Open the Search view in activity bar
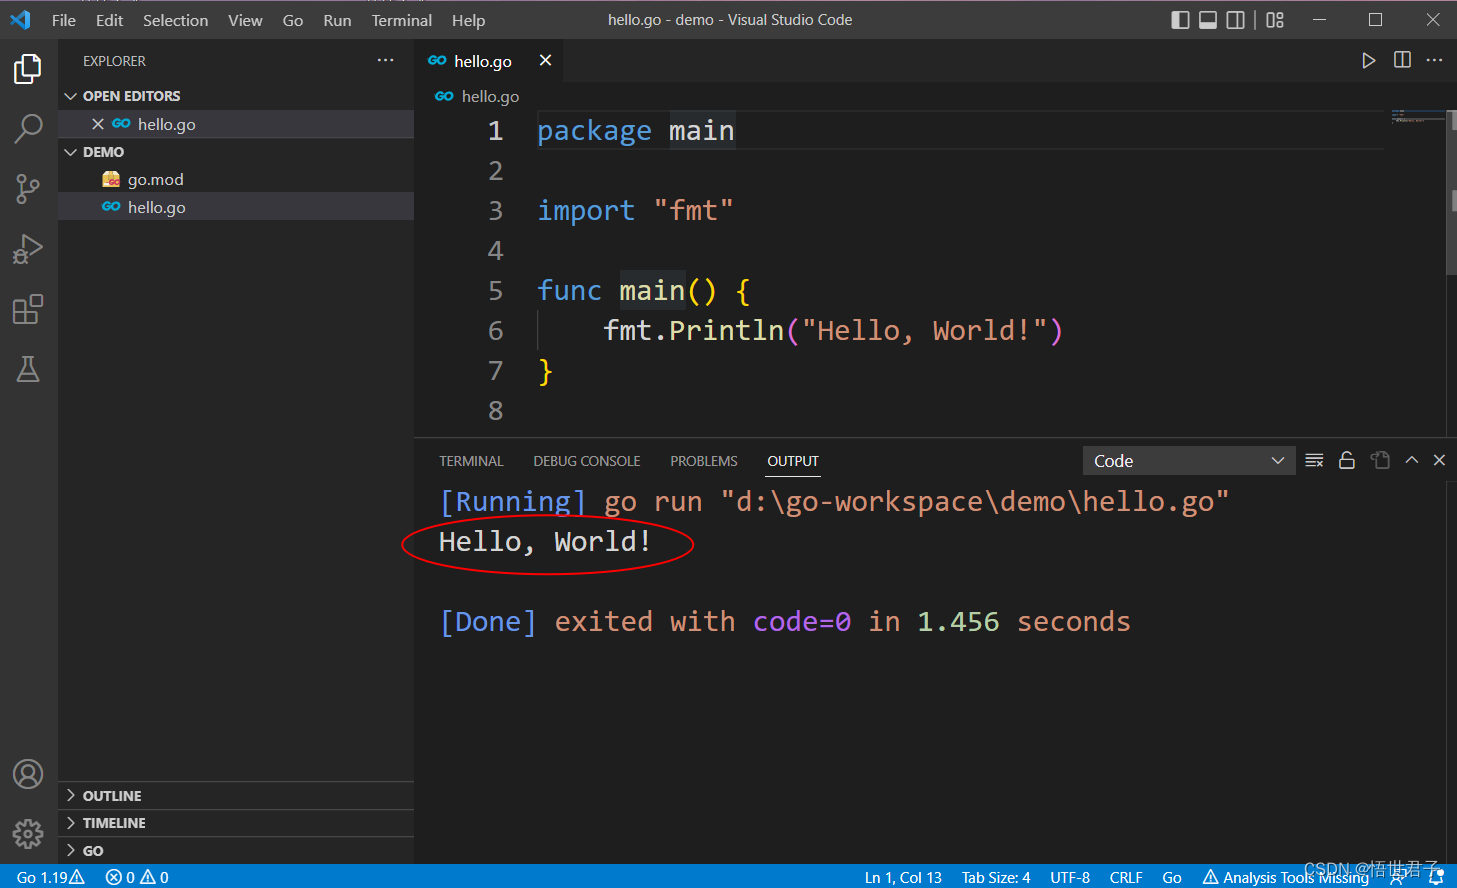Image resolution: width=1457 pixels, height=888 pixels. [28, 128]
